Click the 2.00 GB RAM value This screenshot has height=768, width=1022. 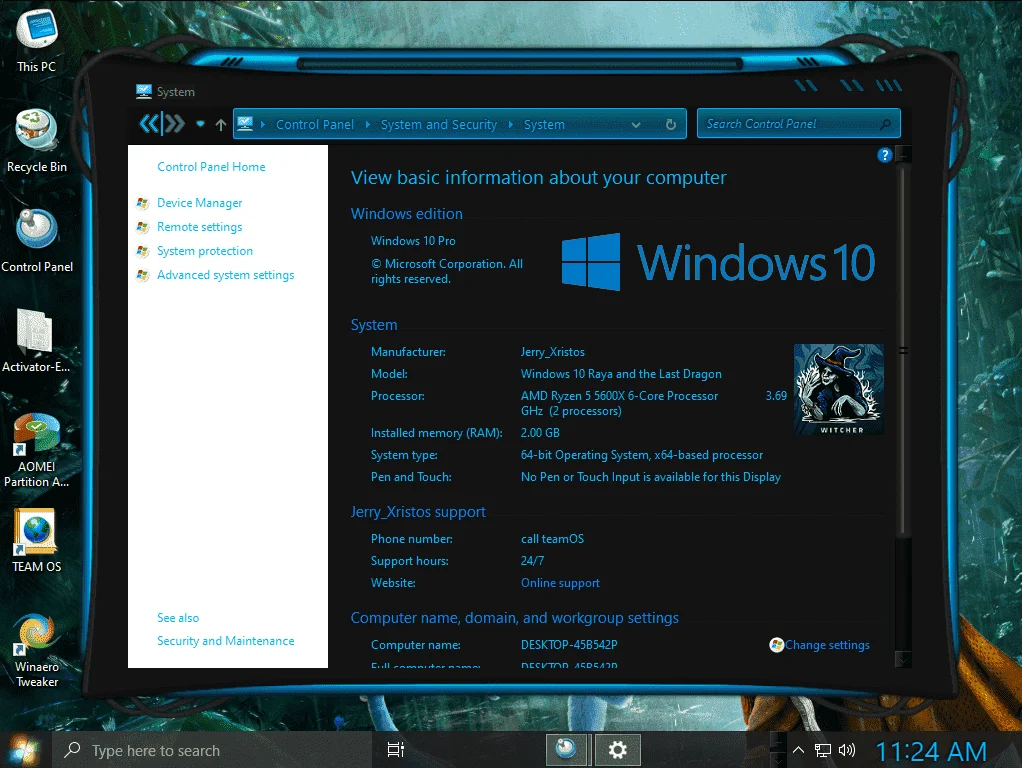tap(540, 433)
